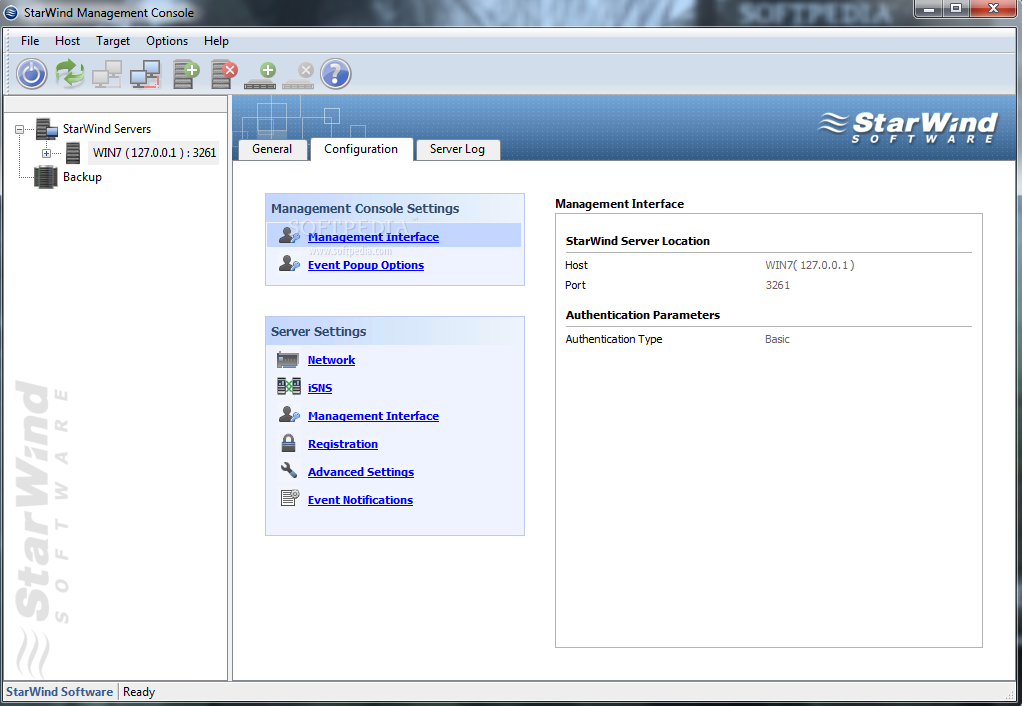Image resolution: width=1022 pixels, height=706 pixels.
Task: Click the Ready status text
Action: coord(139,692)
